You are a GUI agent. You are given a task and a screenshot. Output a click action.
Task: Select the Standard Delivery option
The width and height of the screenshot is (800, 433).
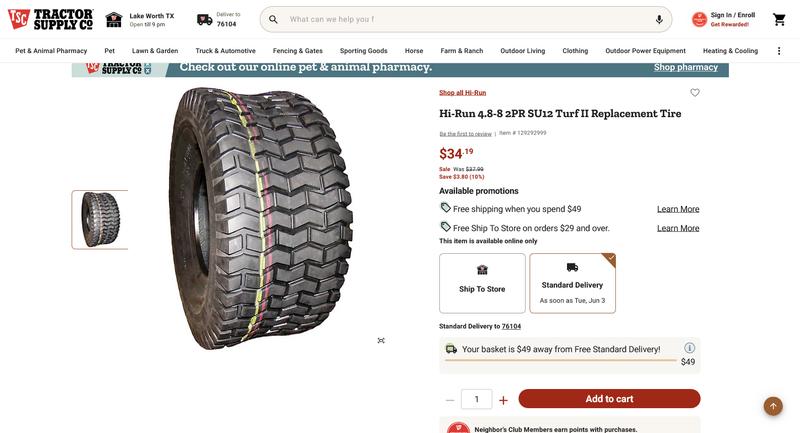[572, 283]
